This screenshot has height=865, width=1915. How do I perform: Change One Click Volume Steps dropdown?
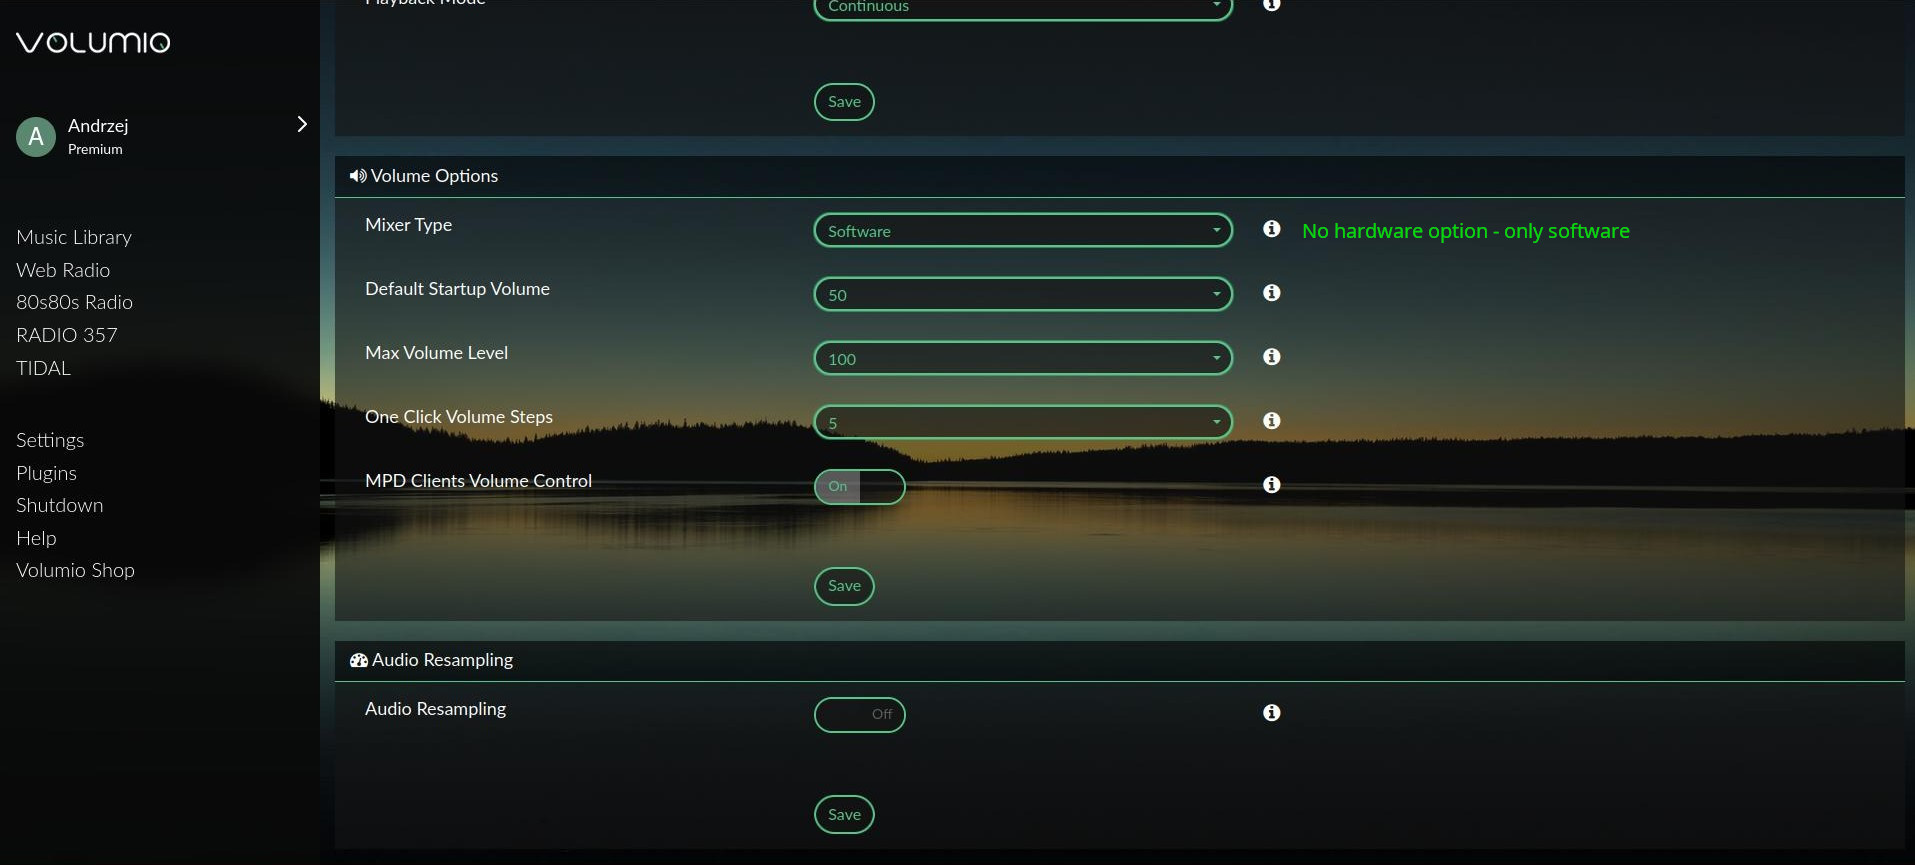pos(1022,423)
